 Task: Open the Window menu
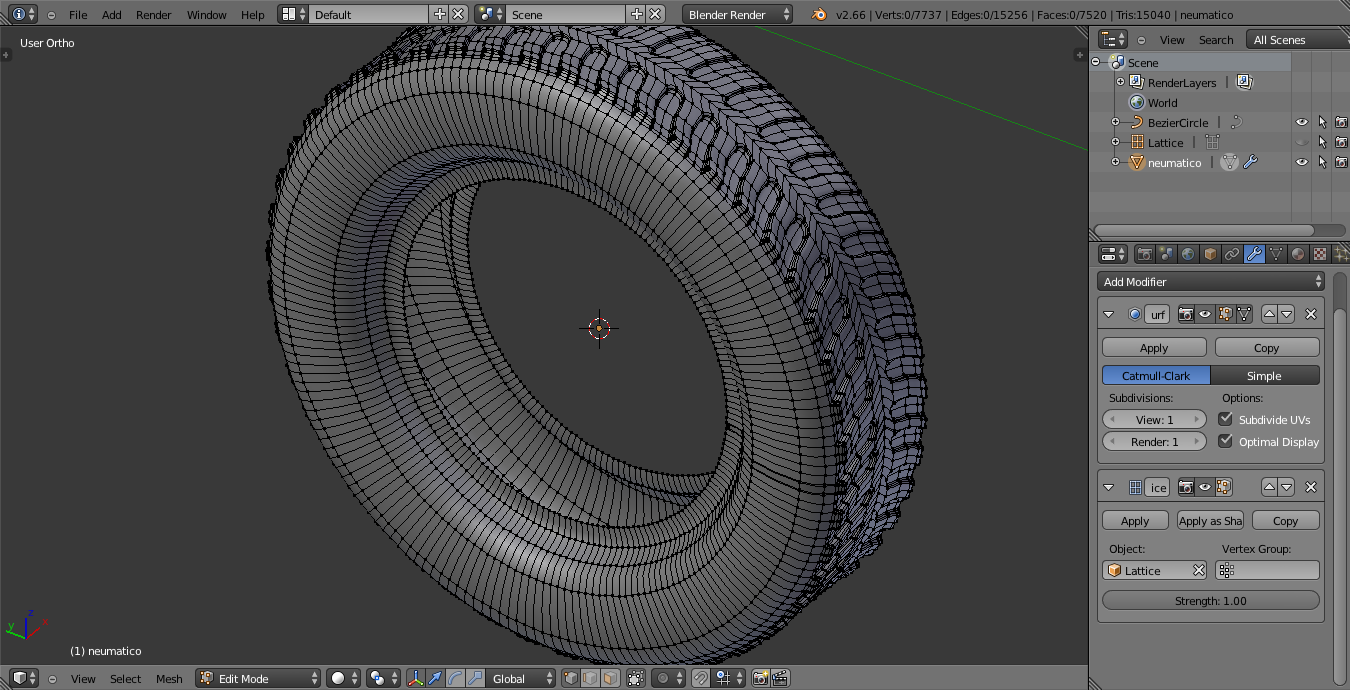[x=207, y=15]
